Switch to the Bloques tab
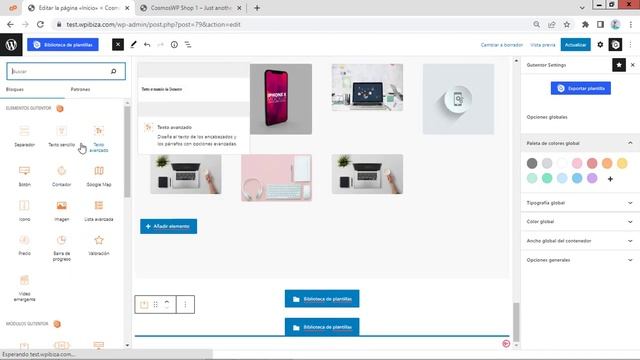Screen dimensions: 640x360 15,89
